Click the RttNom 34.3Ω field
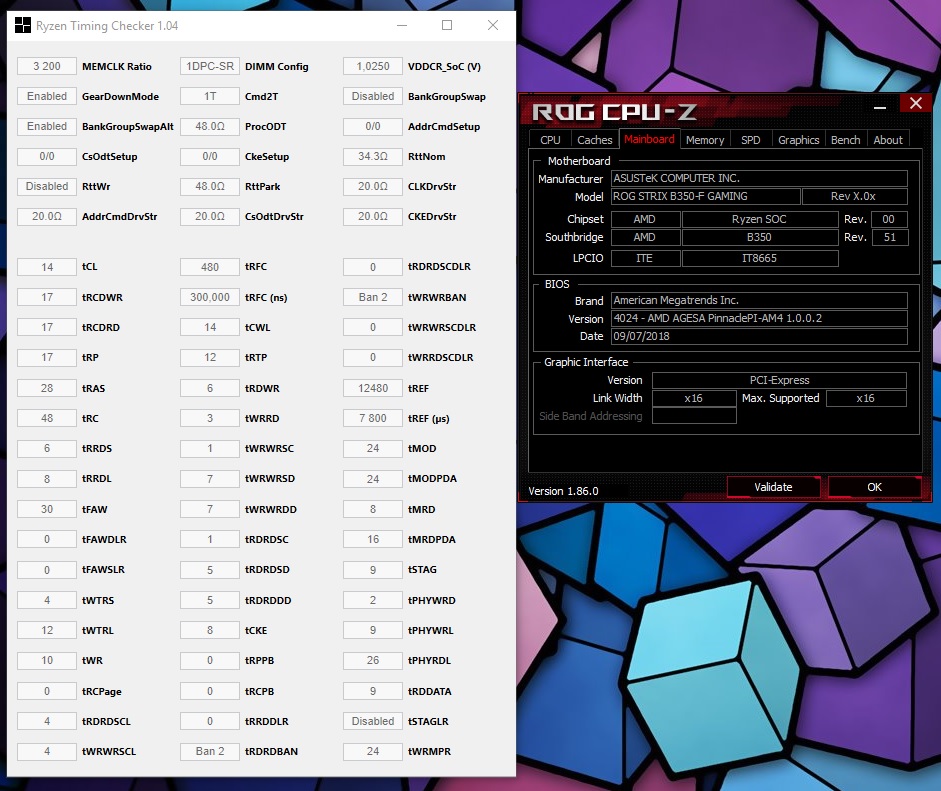Screen dimensions: 941x791 [373, 156]
